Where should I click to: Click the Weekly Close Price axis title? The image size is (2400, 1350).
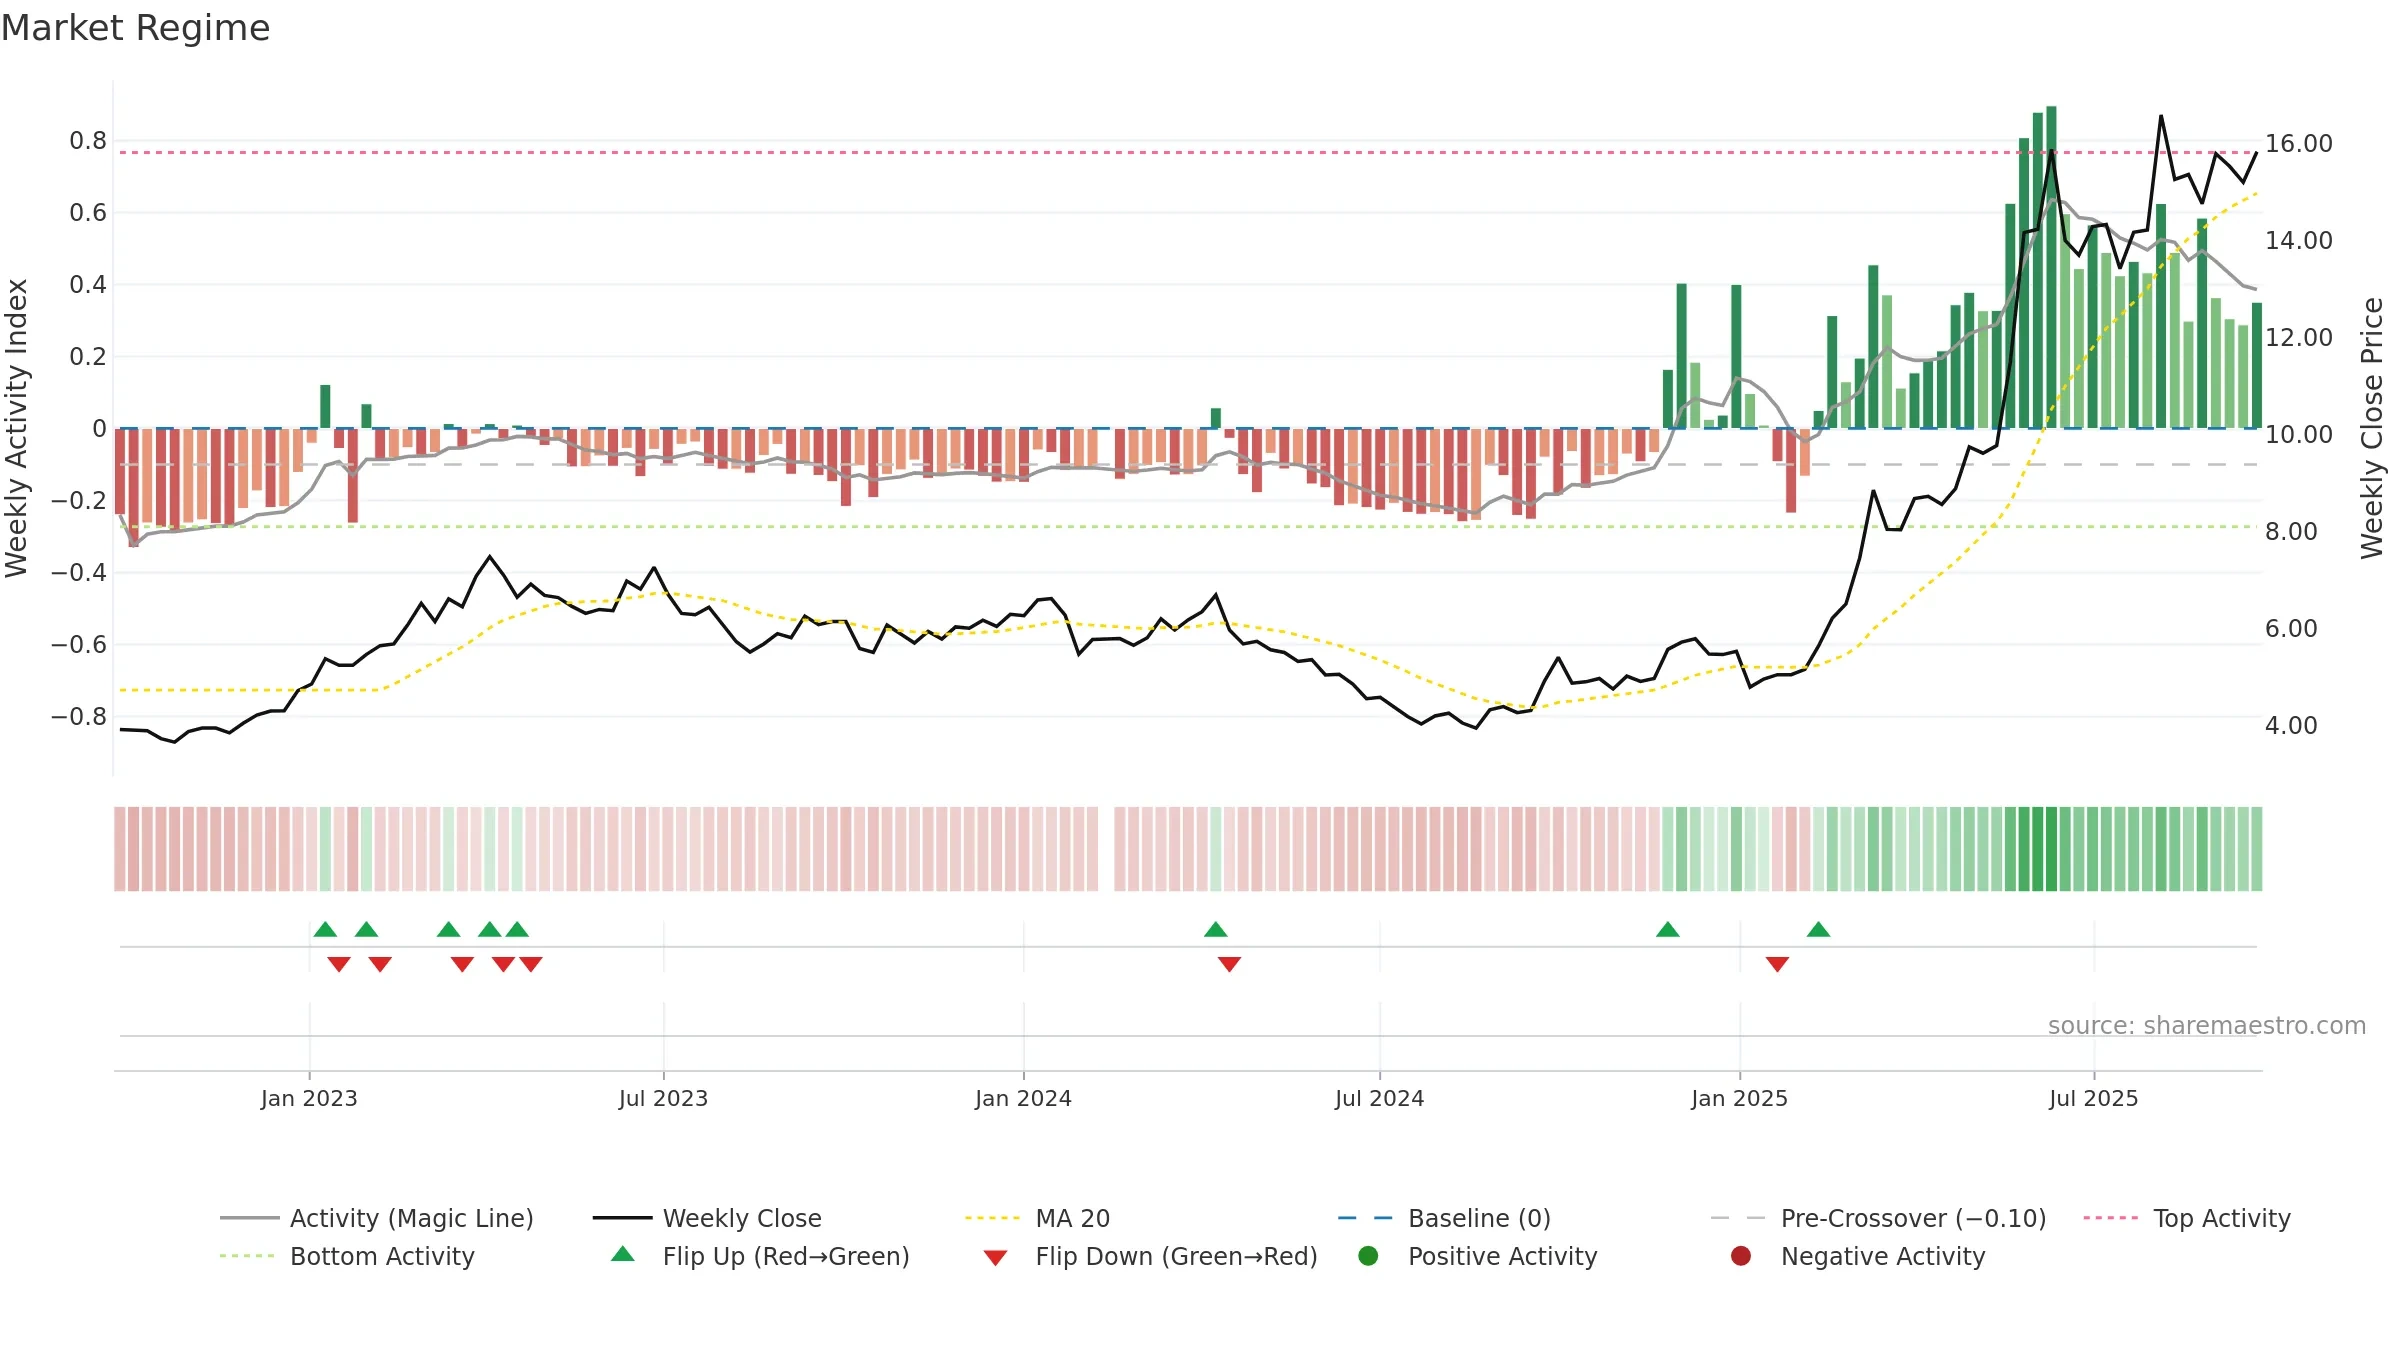click(x=2372, y=428)
